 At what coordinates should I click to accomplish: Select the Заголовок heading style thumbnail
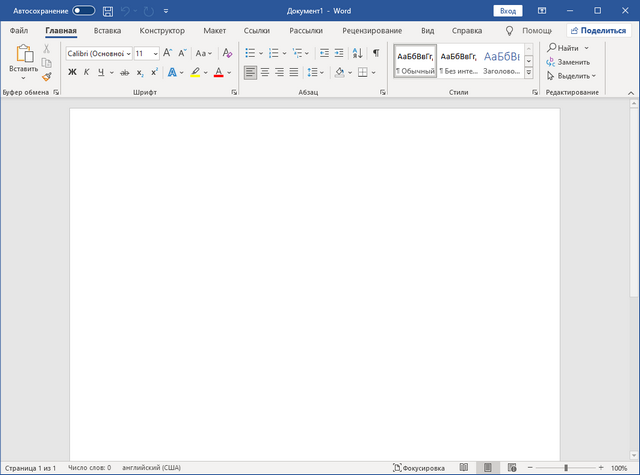pos(499,62)
